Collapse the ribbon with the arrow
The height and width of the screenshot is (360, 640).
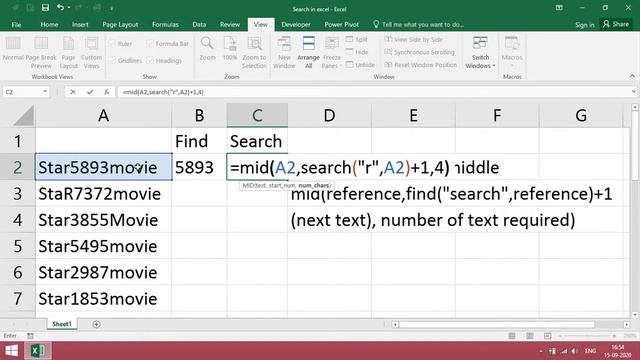[x=632, y=76]
